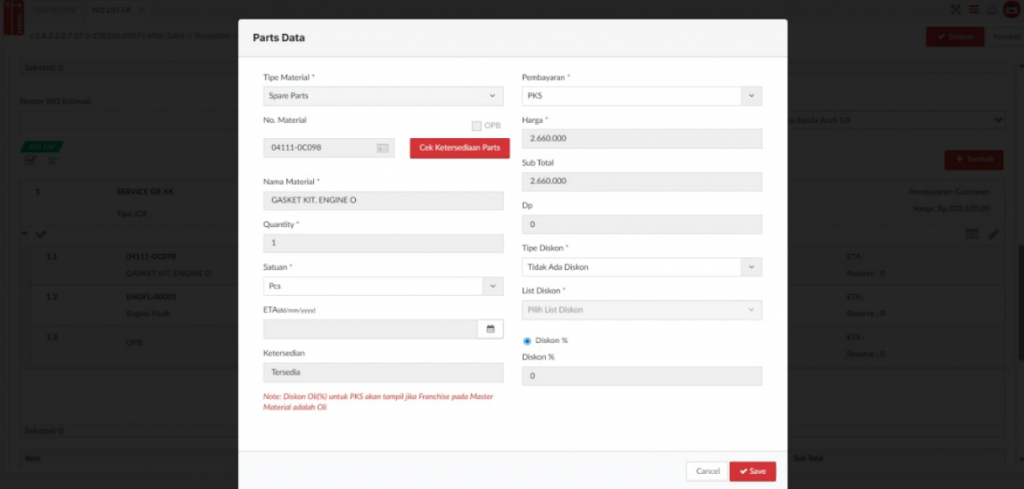Tick the OPB checkbox
The width and height of the screenshot is (1024, 489).
tap(477, 125)
